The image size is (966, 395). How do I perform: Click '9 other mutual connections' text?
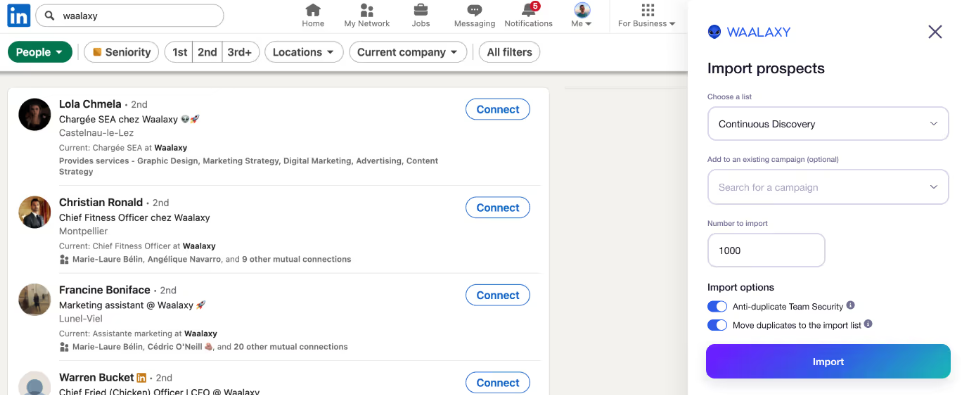click(x=296, y=259)
